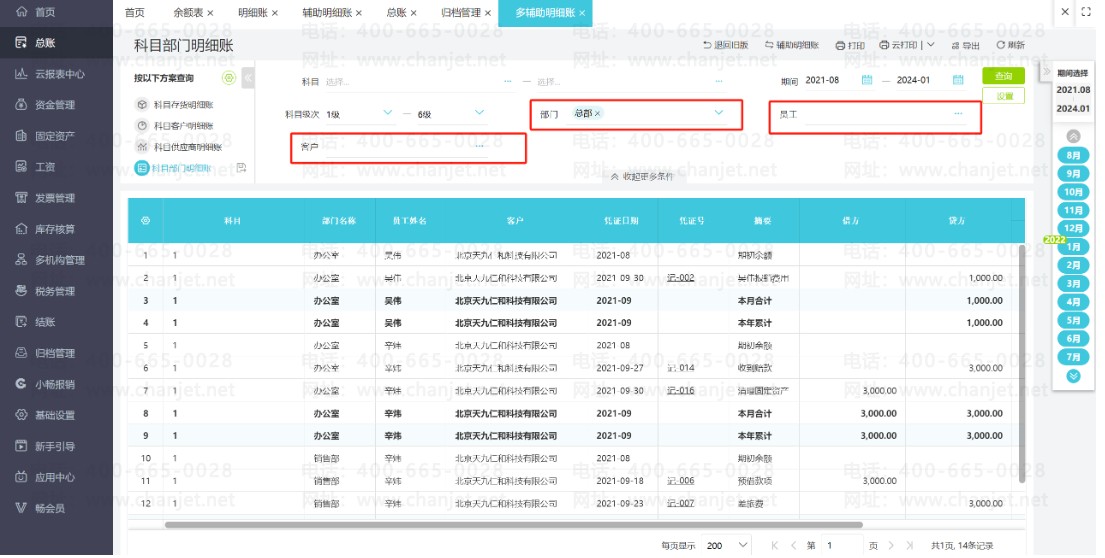The image size is (1105, 558).
Task: Open voucher link 记-002
Action: (x=680, y=278)
